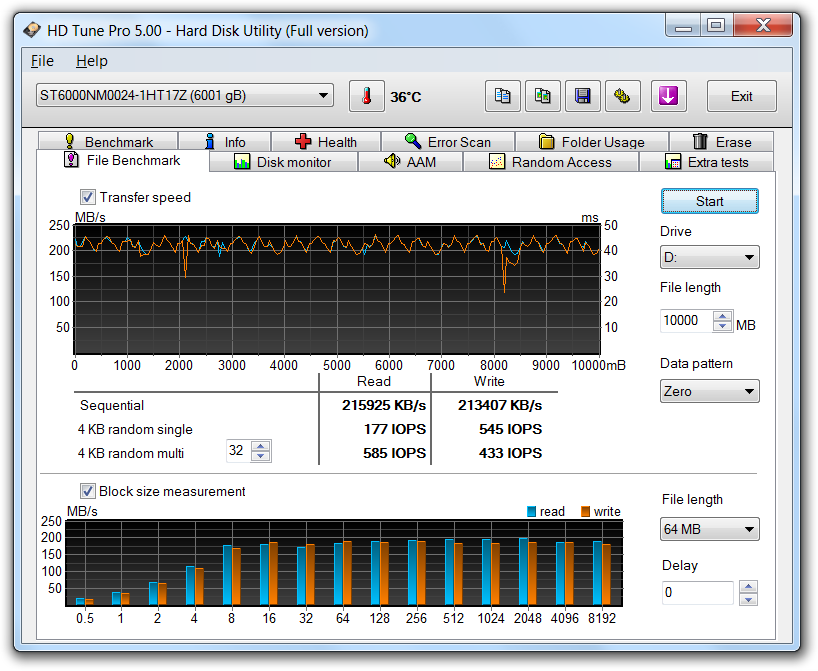The width and height of the screenshot is (818, 671).
Task: Expand the Drive D: dropdown
Action: pos(709,258)
